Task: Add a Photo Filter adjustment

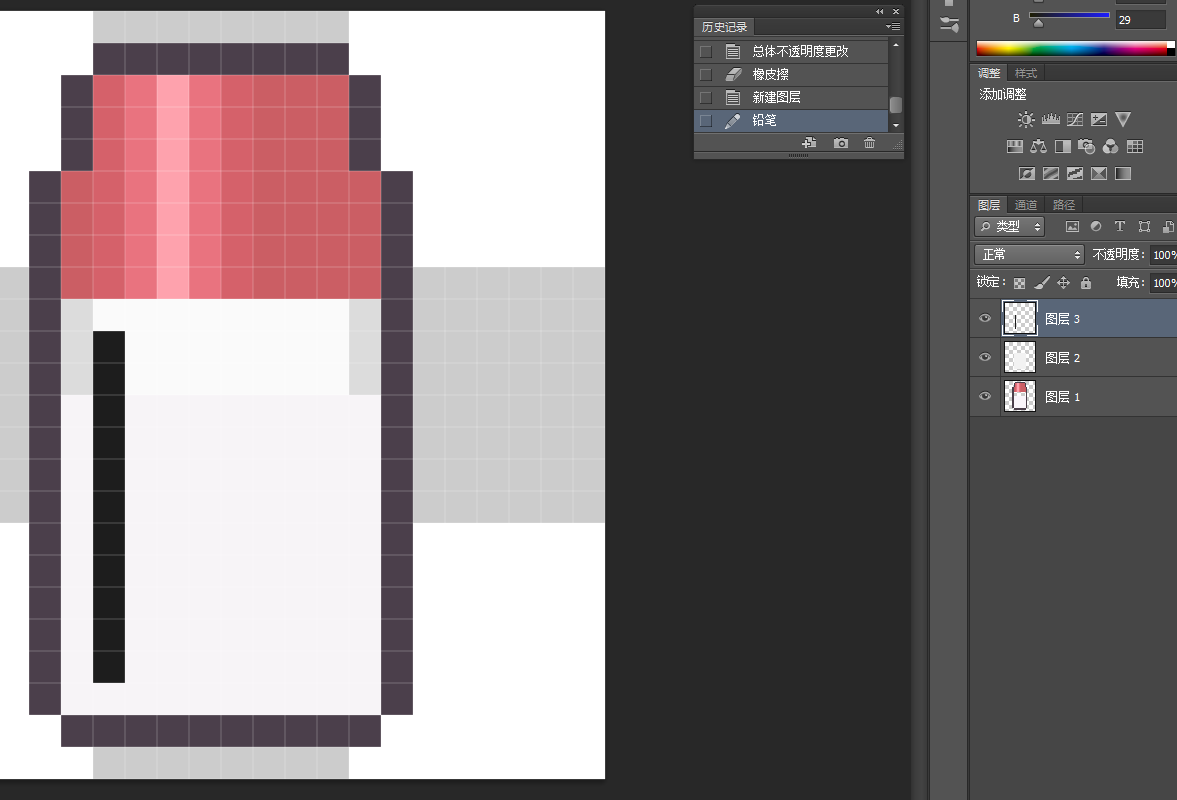Action: click(x=1086, y=146)
